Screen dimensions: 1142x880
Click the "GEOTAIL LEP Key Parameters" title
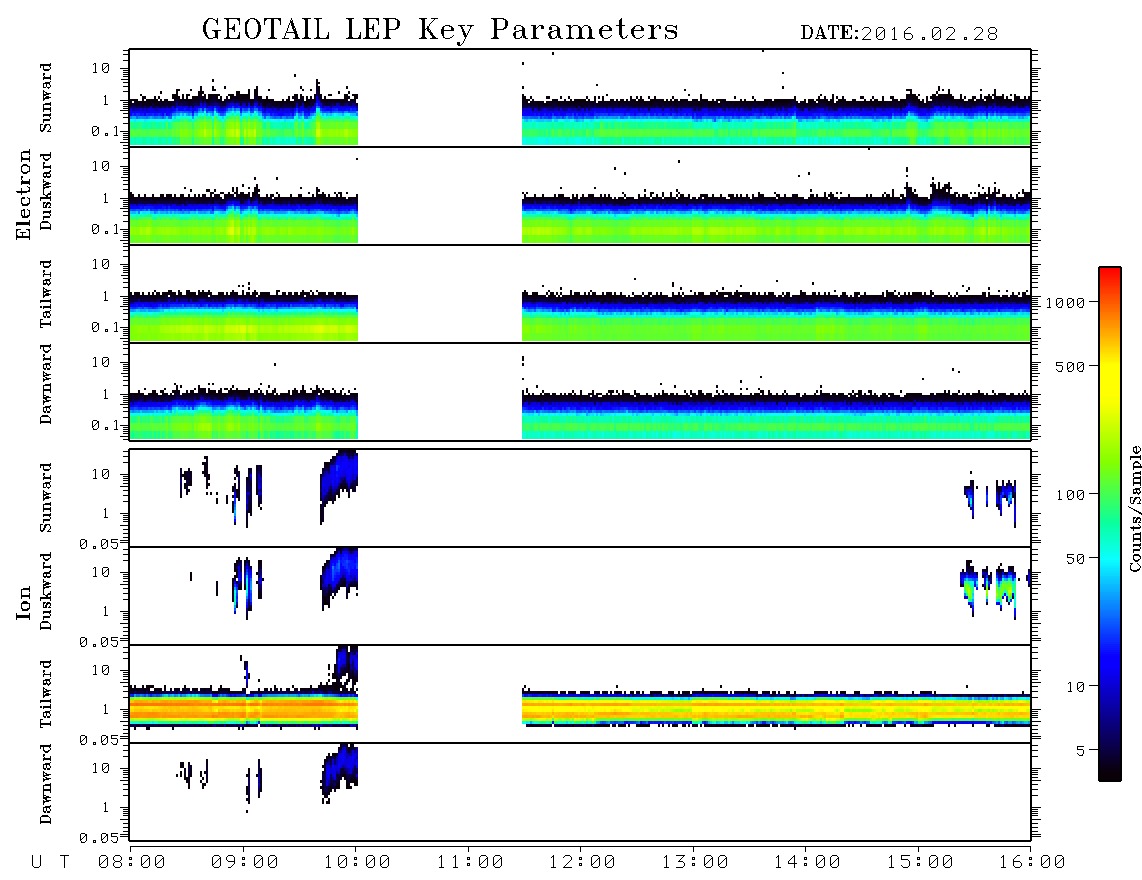[x=440, y=30]
